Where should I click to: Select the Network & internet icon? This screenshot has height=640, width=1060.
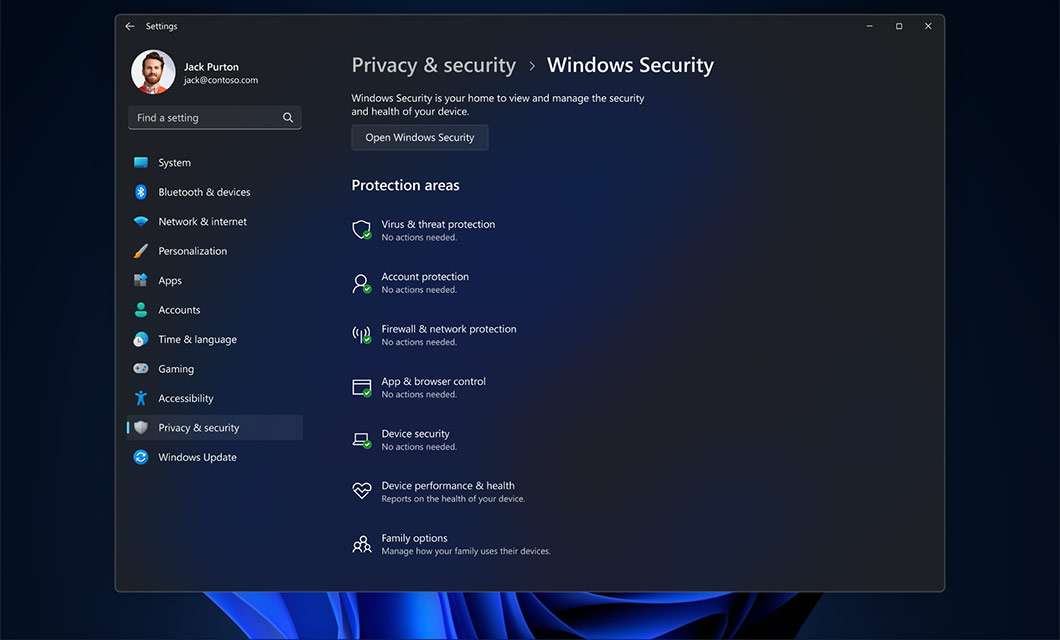coord(140,221)
